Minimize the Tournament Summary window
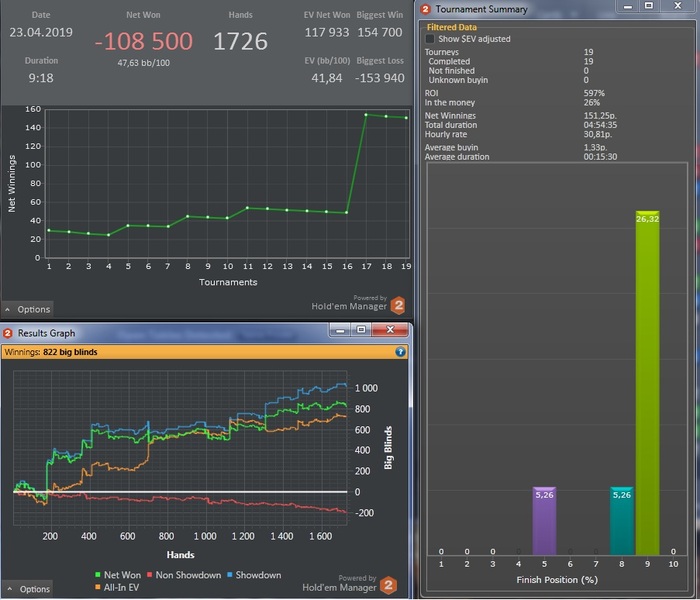Image resolution: width=700 pixels, height=600 pixels. [627, 6]
